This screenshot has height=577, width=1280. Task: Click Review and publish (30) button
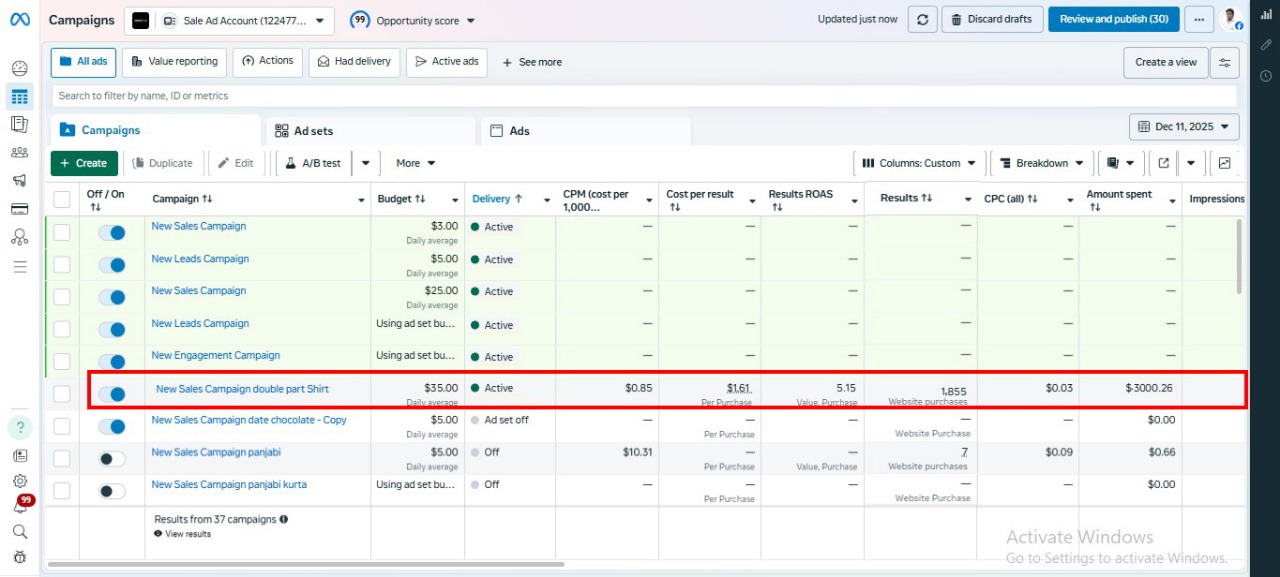[1113, 19]
